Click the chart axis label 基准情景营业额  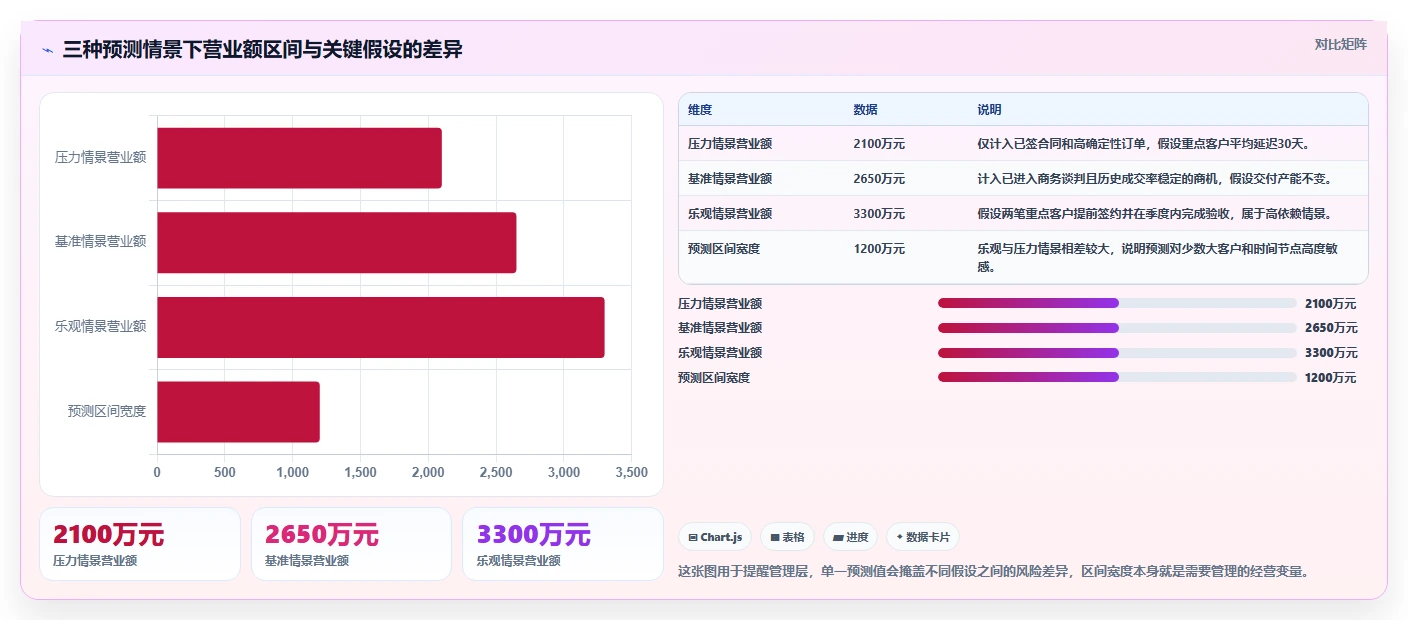coord(101,241)
